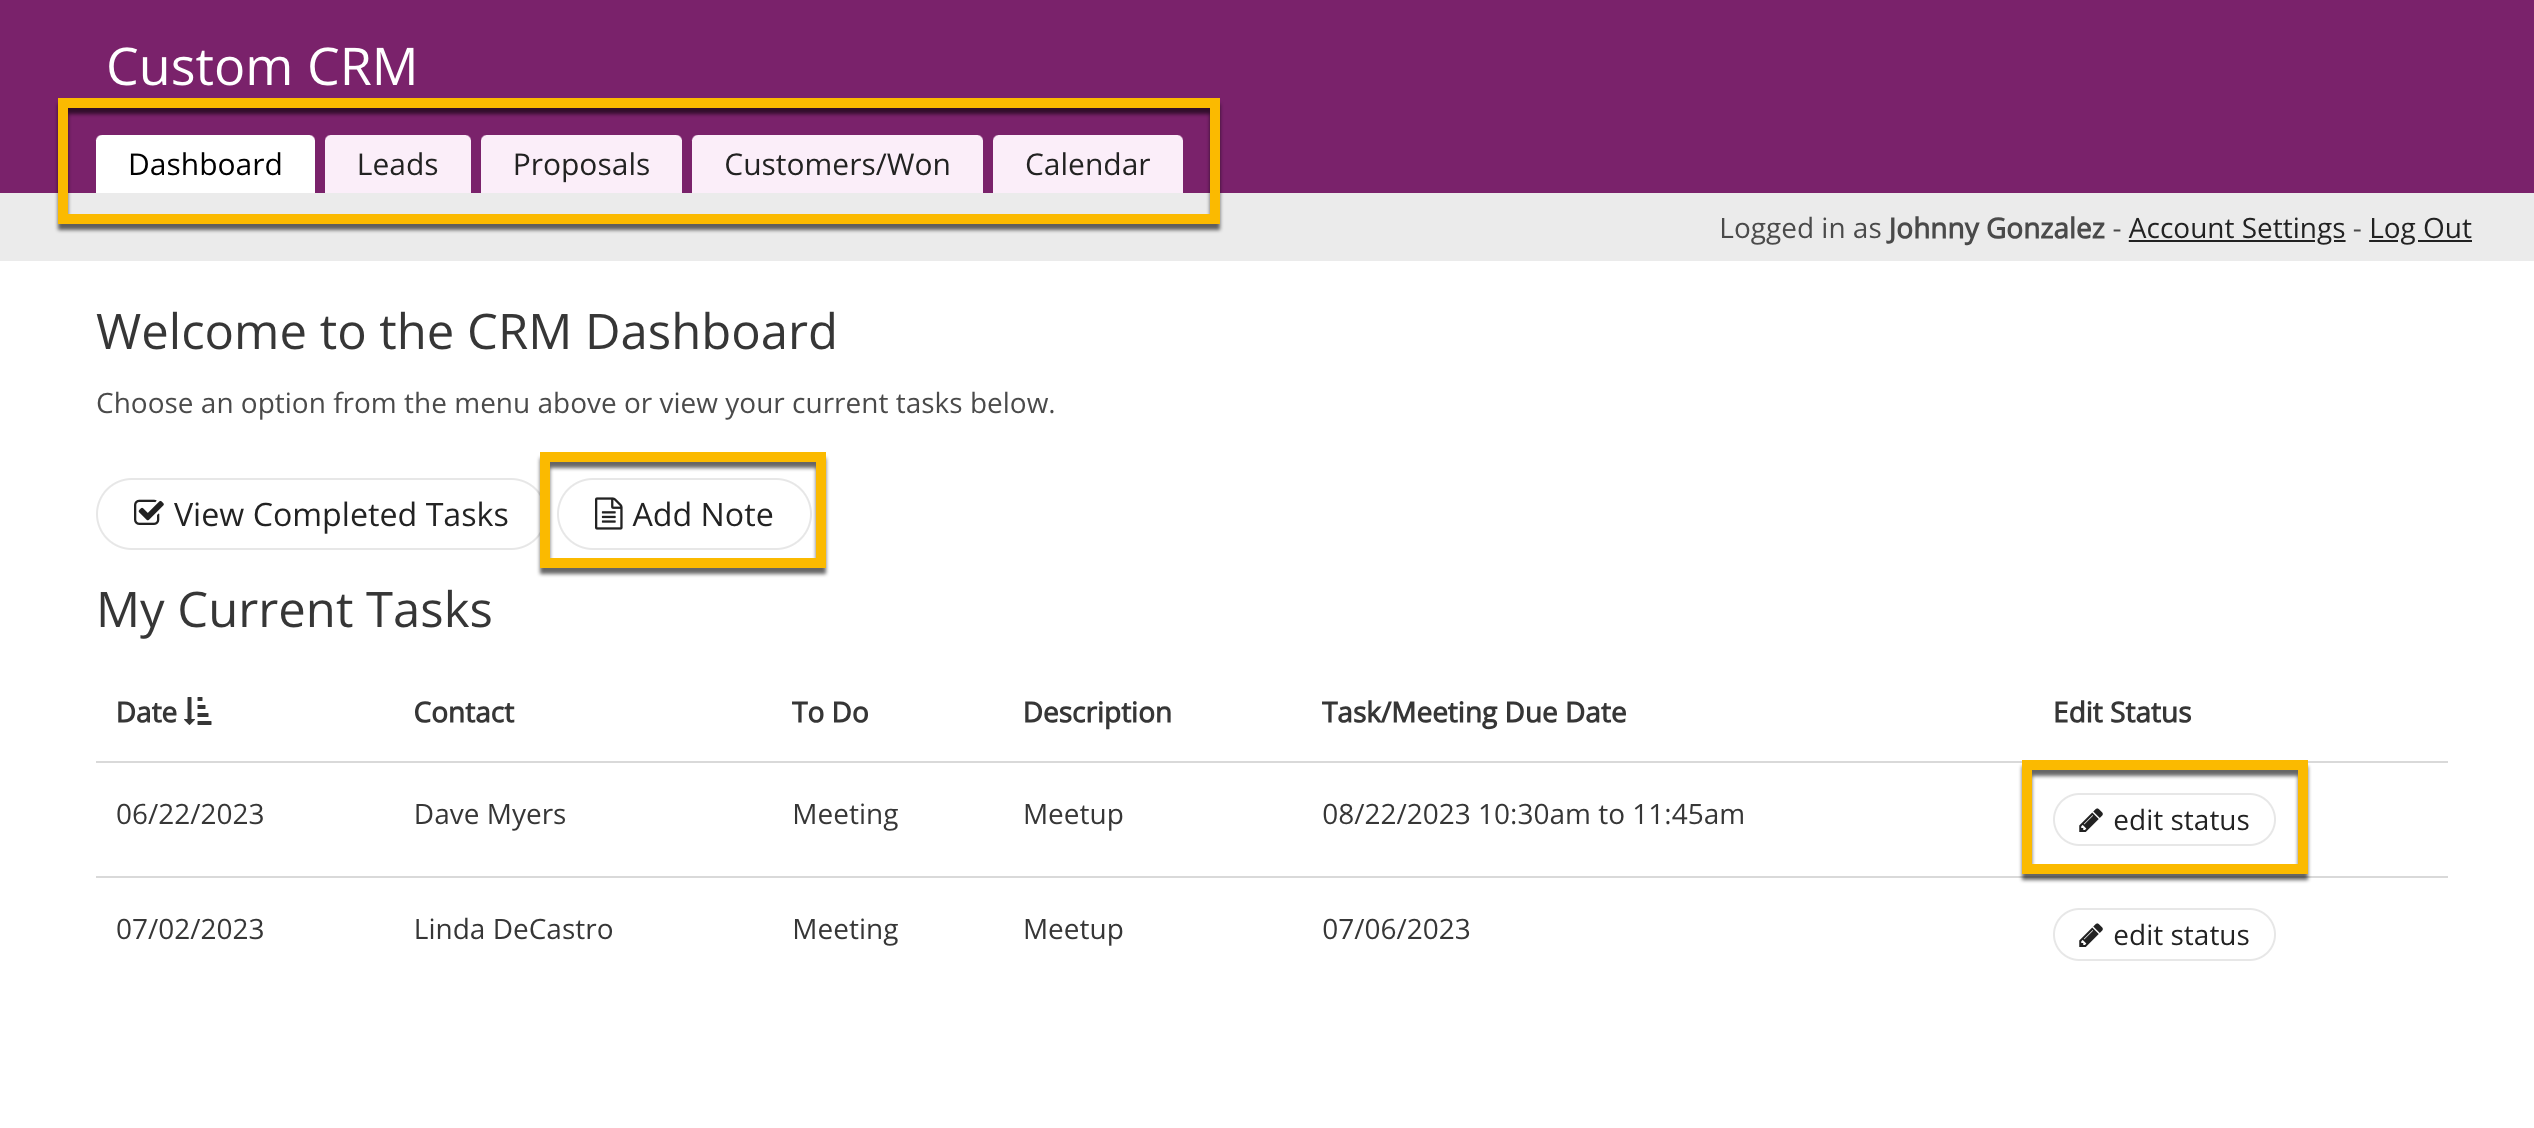Click checkmark icon on View Completed Tasks
The height and width of the screenshot is (1128, 2534).
tap(148, 514)
